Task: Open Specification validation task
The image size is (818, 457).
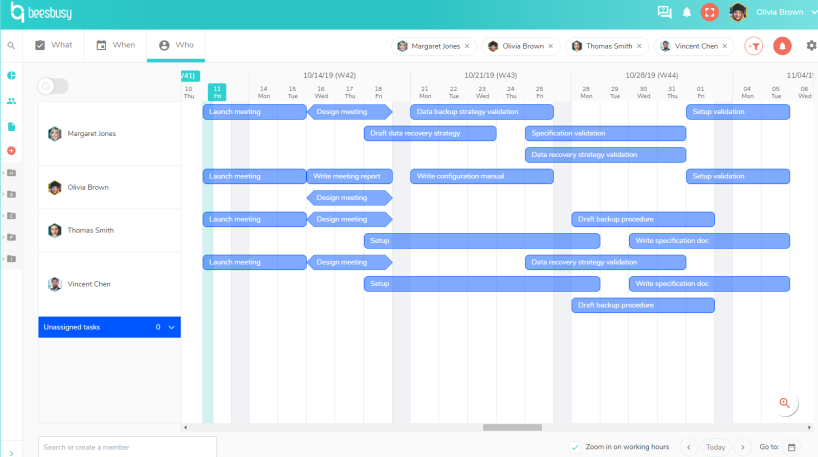Action: pyautogui.click(x=605, y=133)
